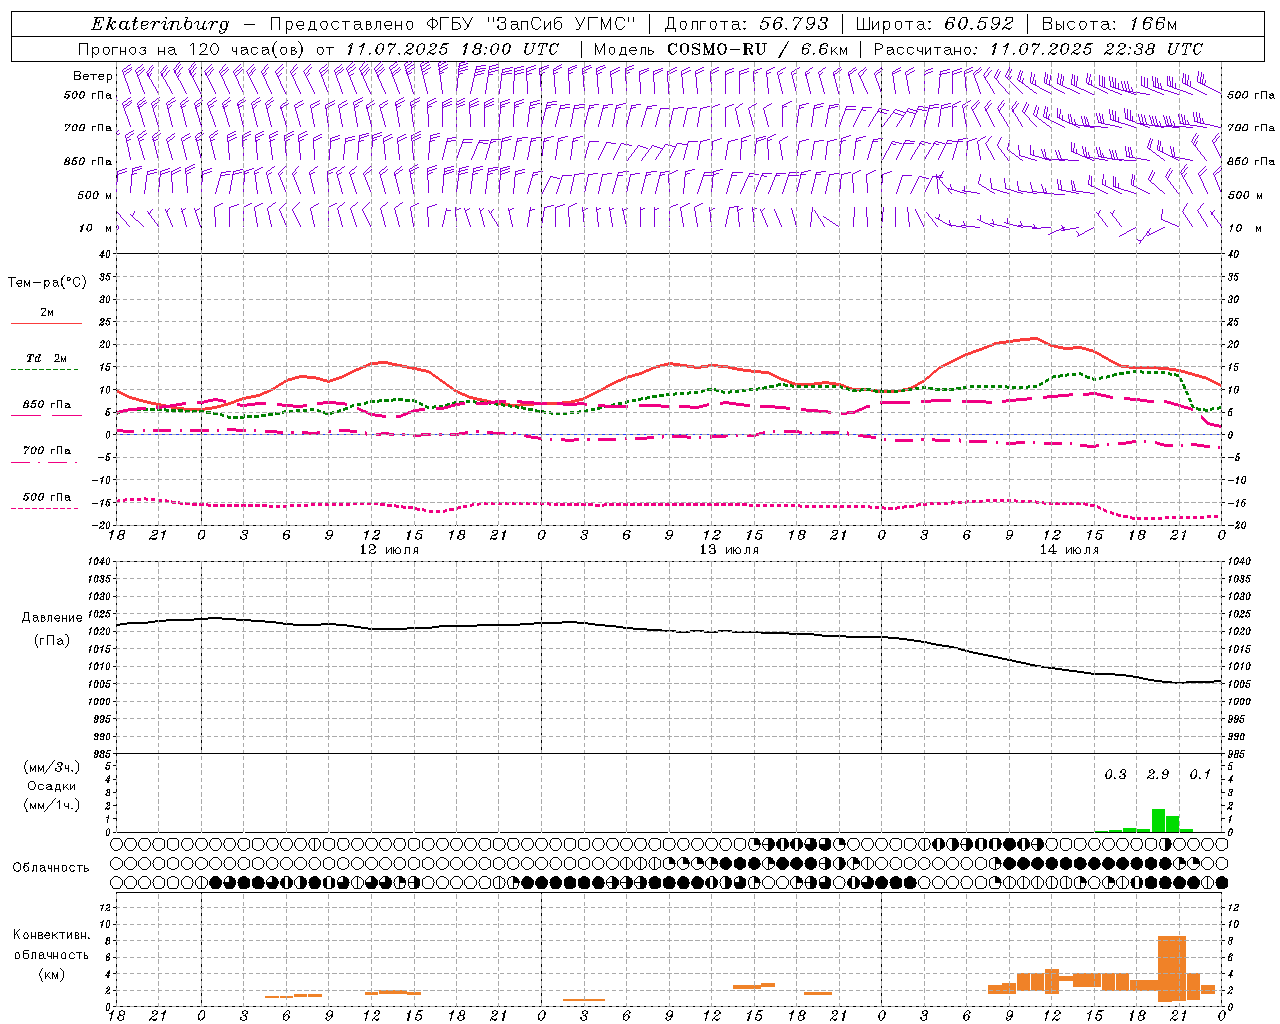This screenshot has width=1280, height=1024.
Task: Click the tallest orange convective cloud bar
Action: (1172, 968)
